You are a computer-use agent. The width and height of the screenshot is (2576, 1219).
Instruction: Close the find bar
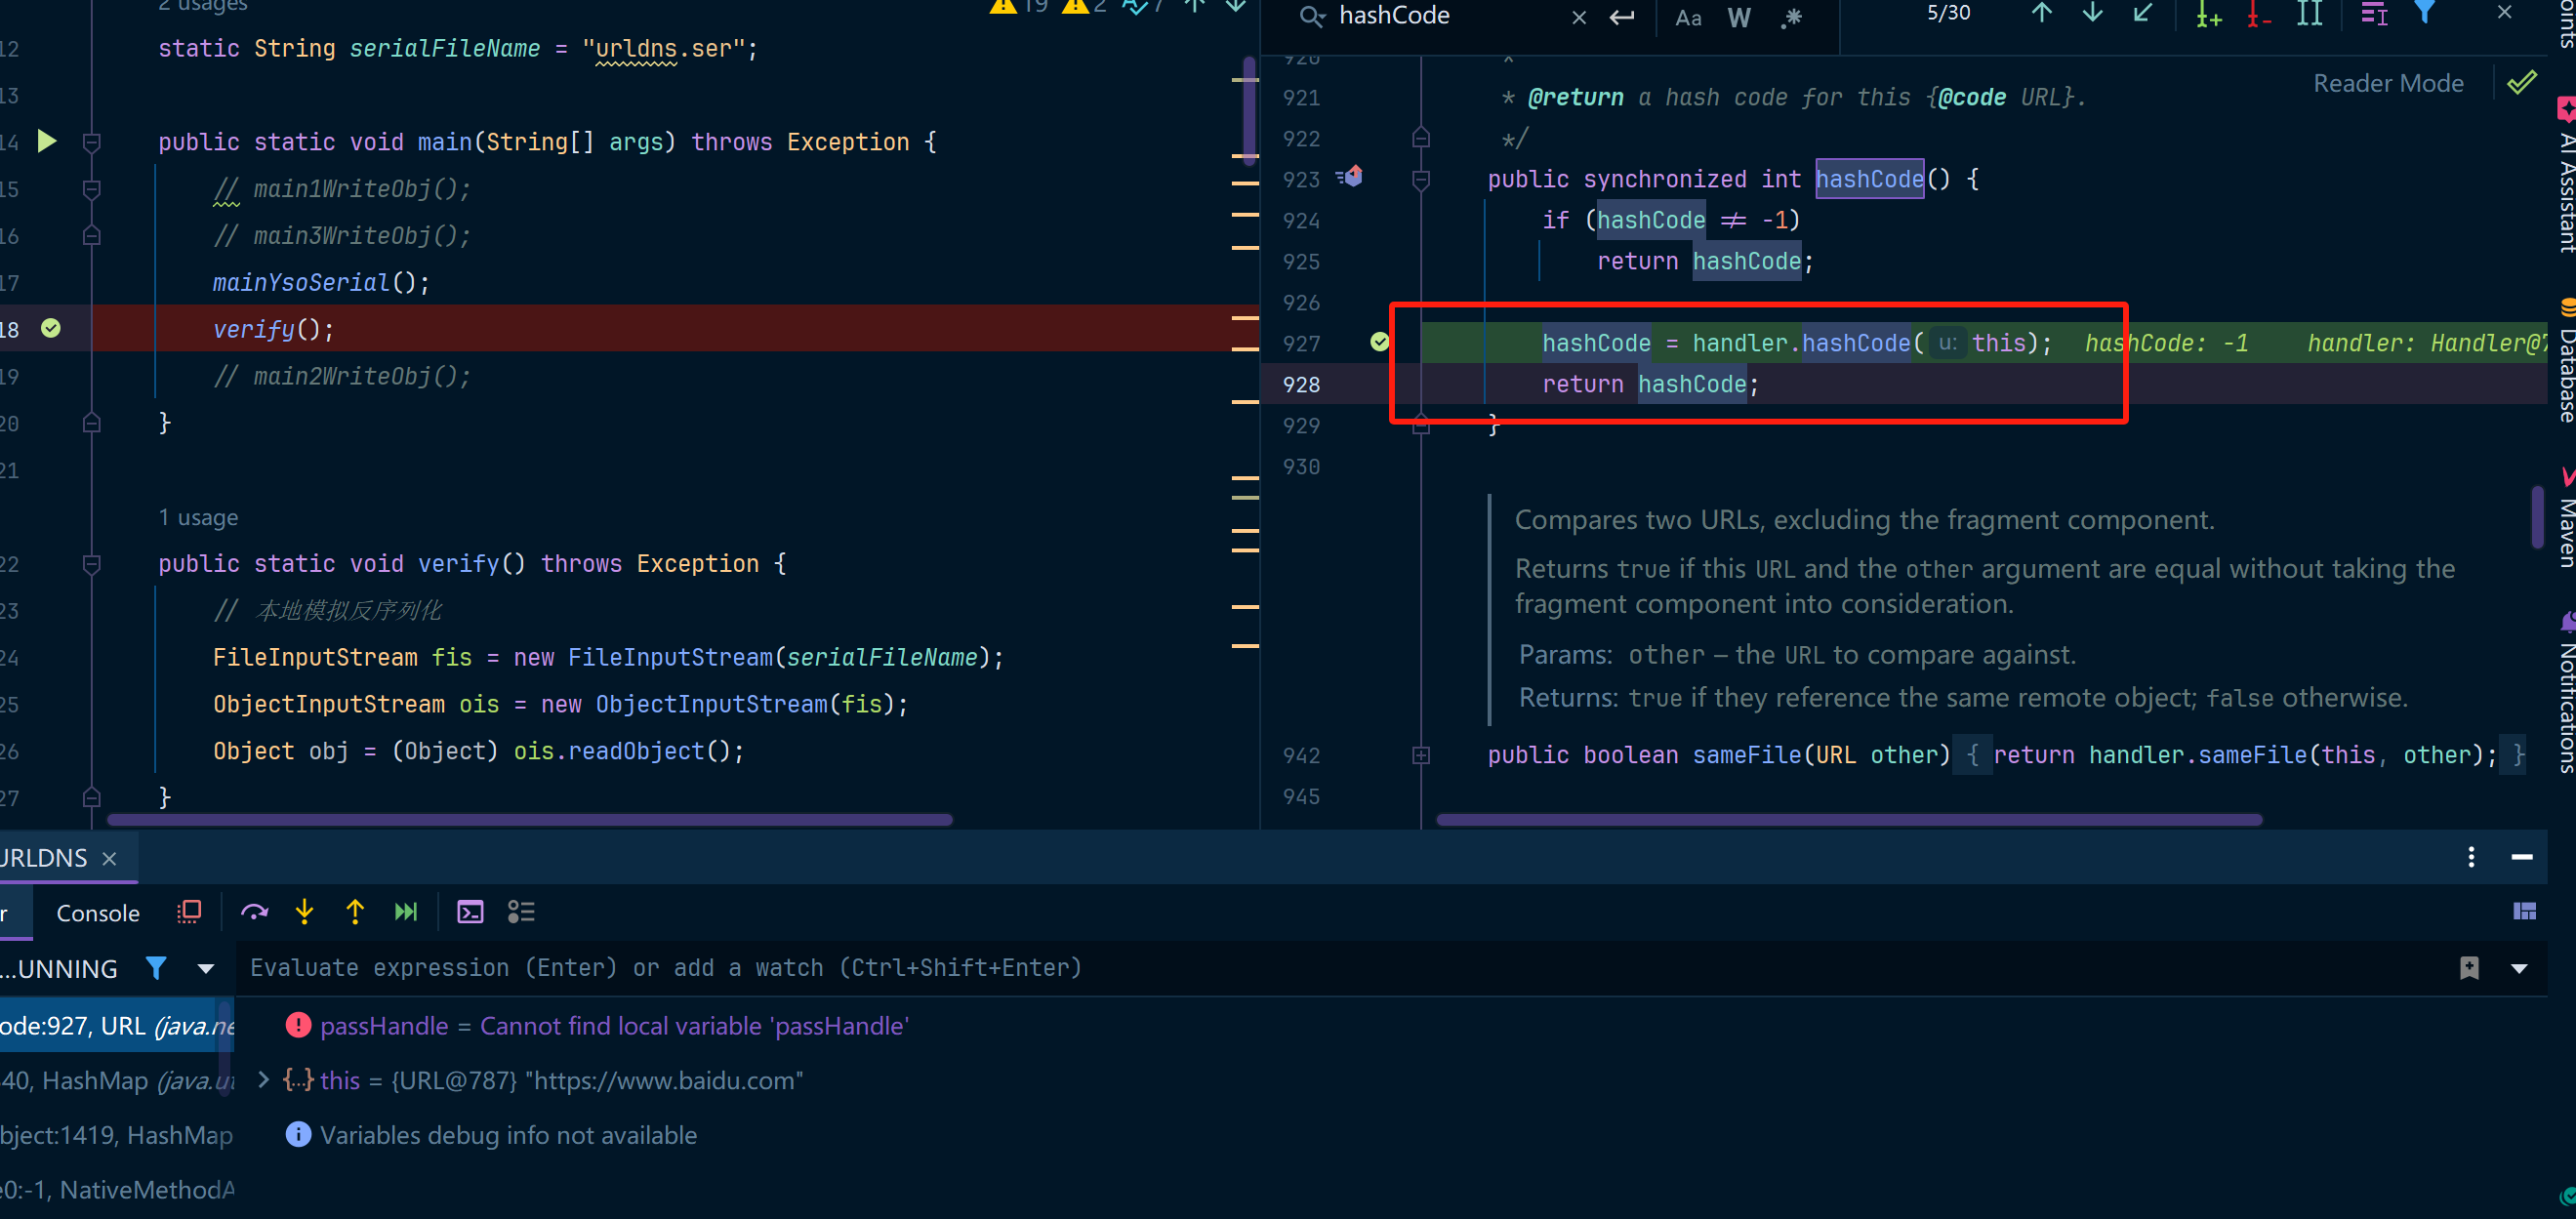point(2504,12)
